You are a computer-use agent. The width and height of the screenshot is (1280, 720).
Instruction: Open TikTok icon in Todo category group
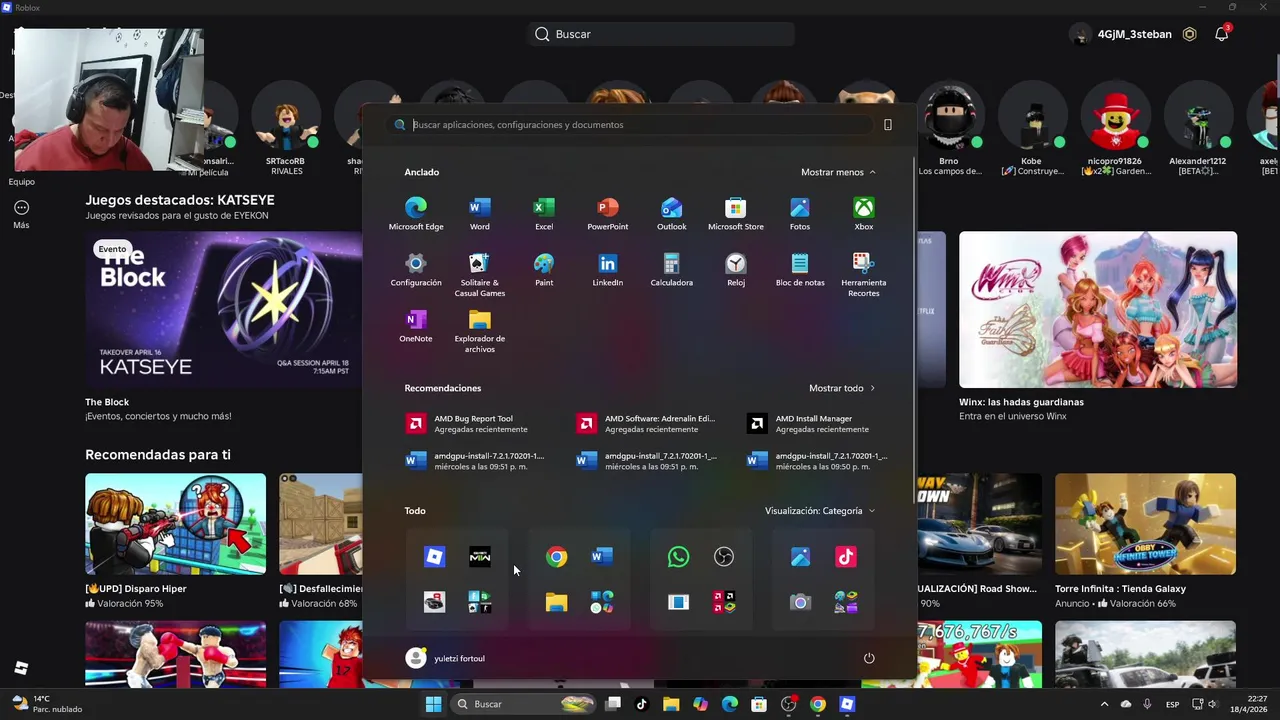(846, 557)
